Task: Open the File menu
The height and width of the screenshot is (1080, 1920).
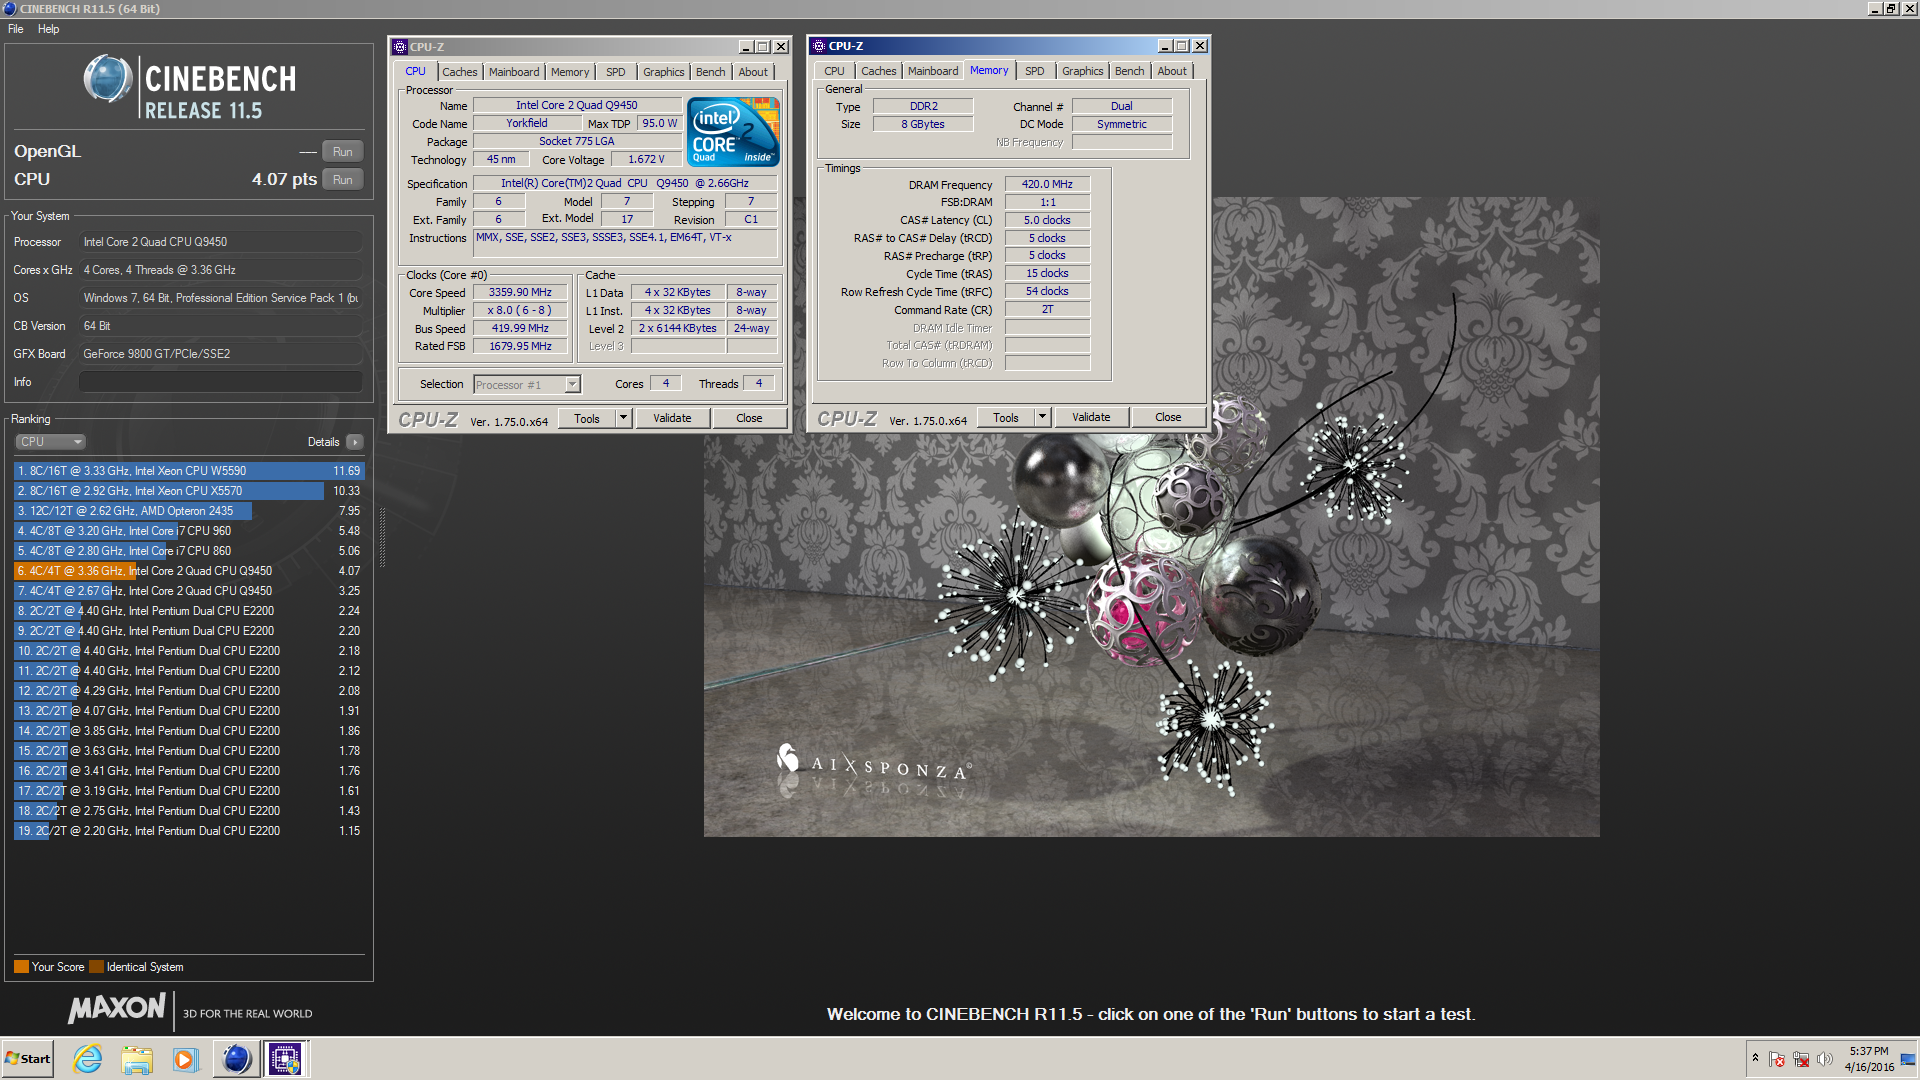Action: (16, 29)
